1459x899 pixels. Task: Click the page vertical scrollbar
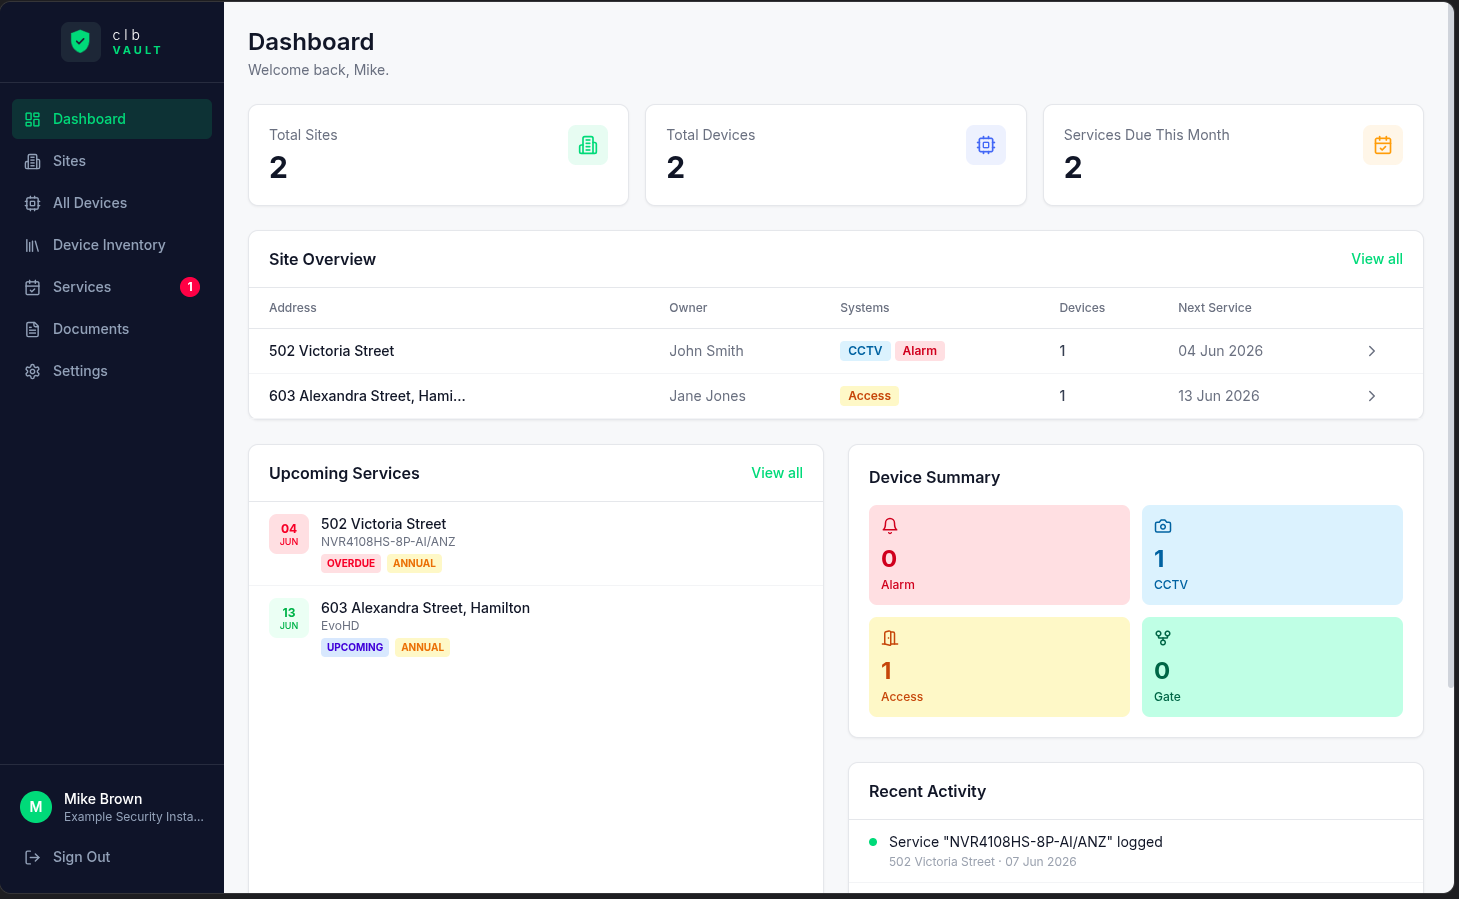click(1451, 345)
